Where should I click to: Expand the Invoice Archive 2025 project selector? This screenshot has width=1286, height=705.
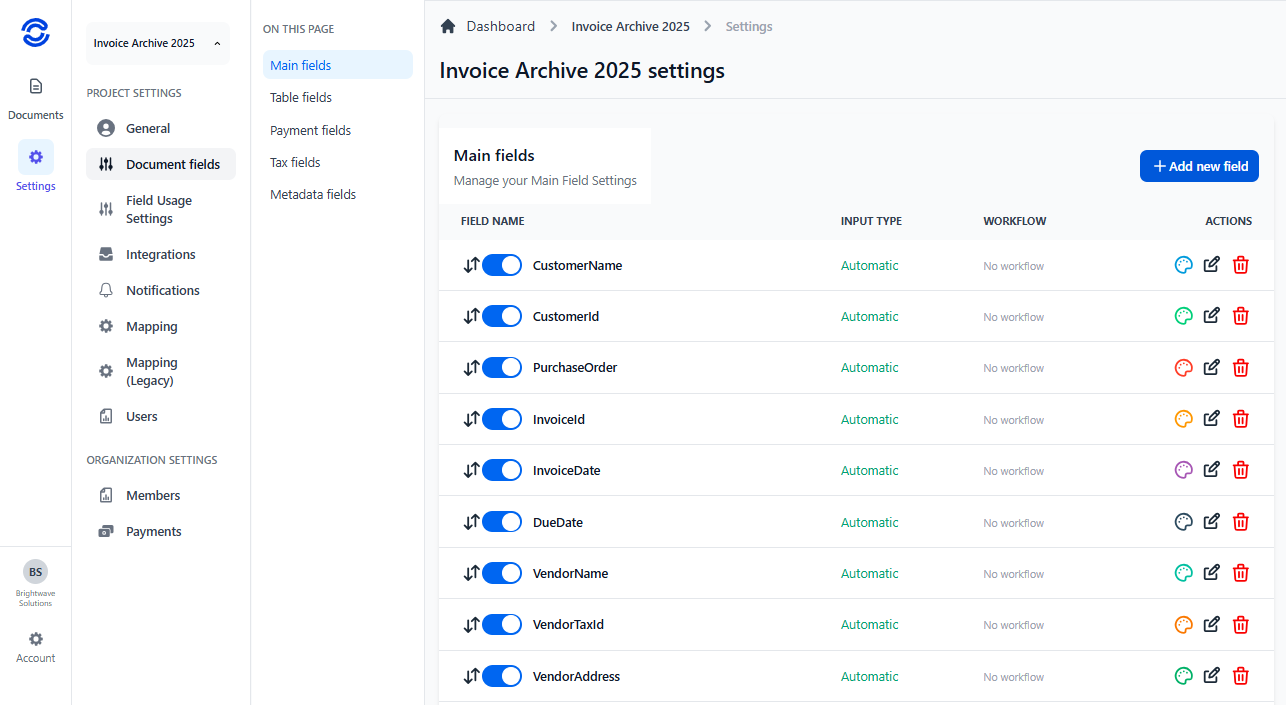[x=157, y=43]
